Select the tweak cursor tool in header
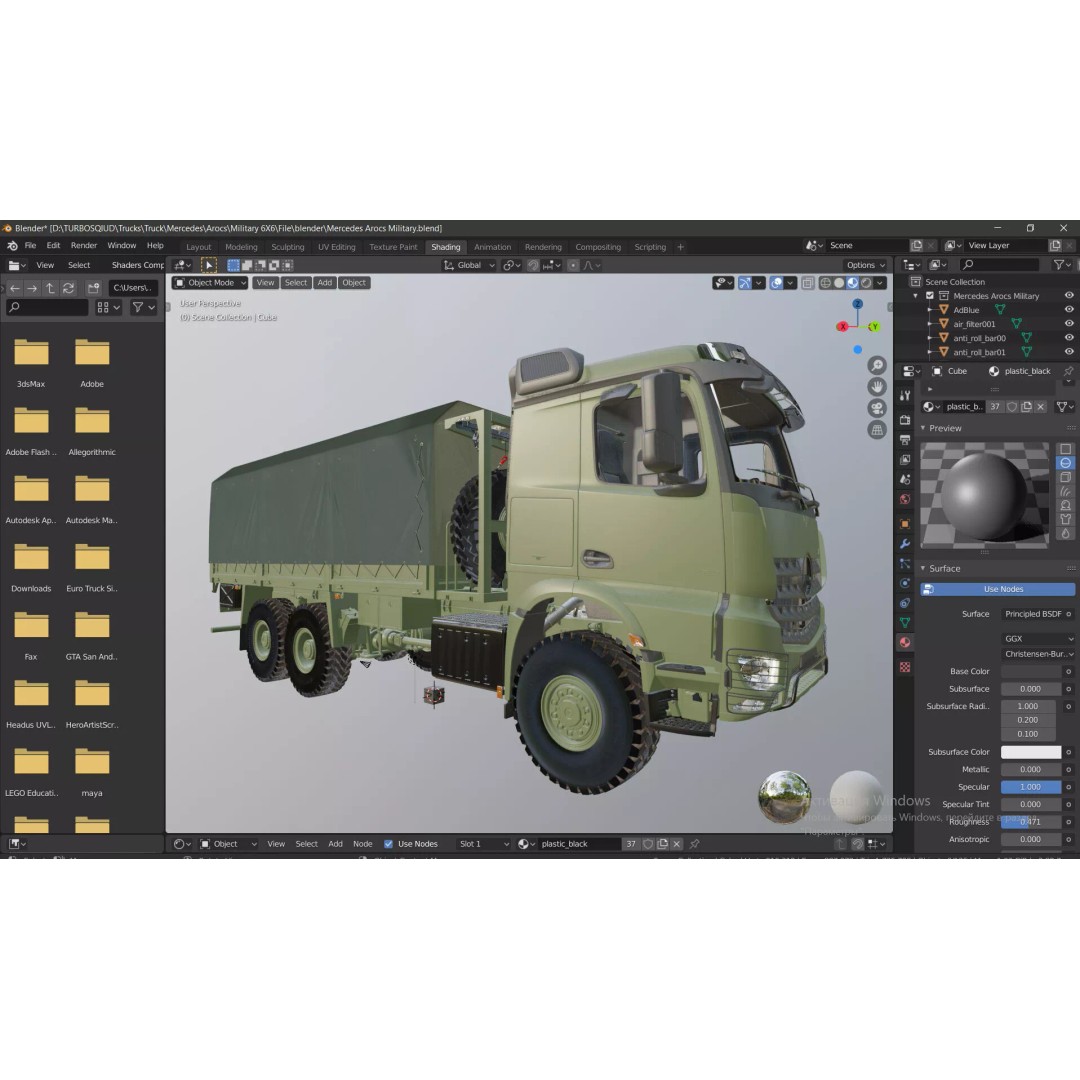The height and width of the screenshot is (1080, 1080). (209, 265)
